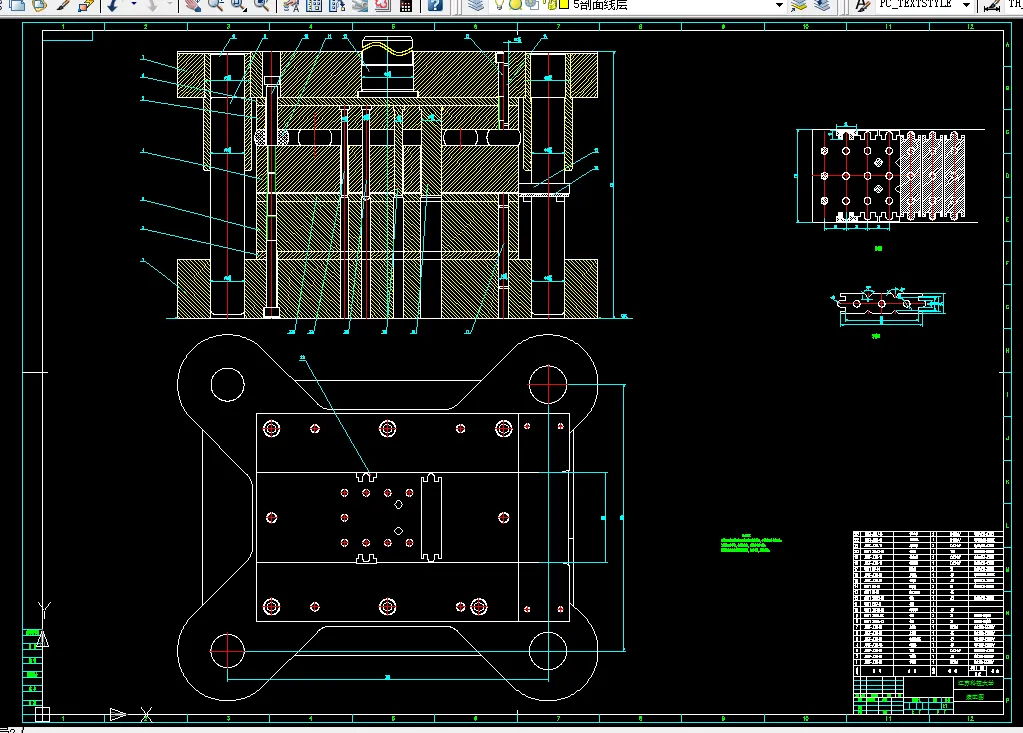Click the yellow layer color swatch
Viewport: 1023px width, 733px height.
(564, 5)
